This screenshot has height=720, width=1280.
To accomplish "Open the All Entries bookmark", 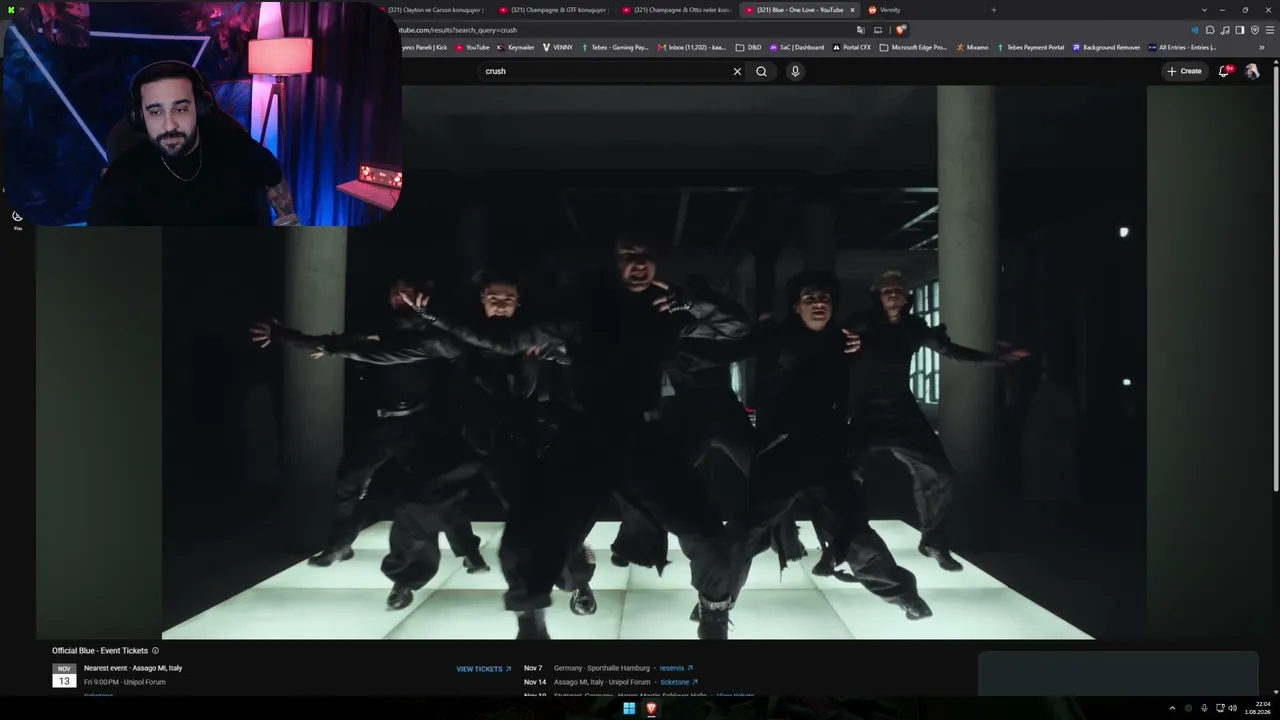I will (1182, 47).
